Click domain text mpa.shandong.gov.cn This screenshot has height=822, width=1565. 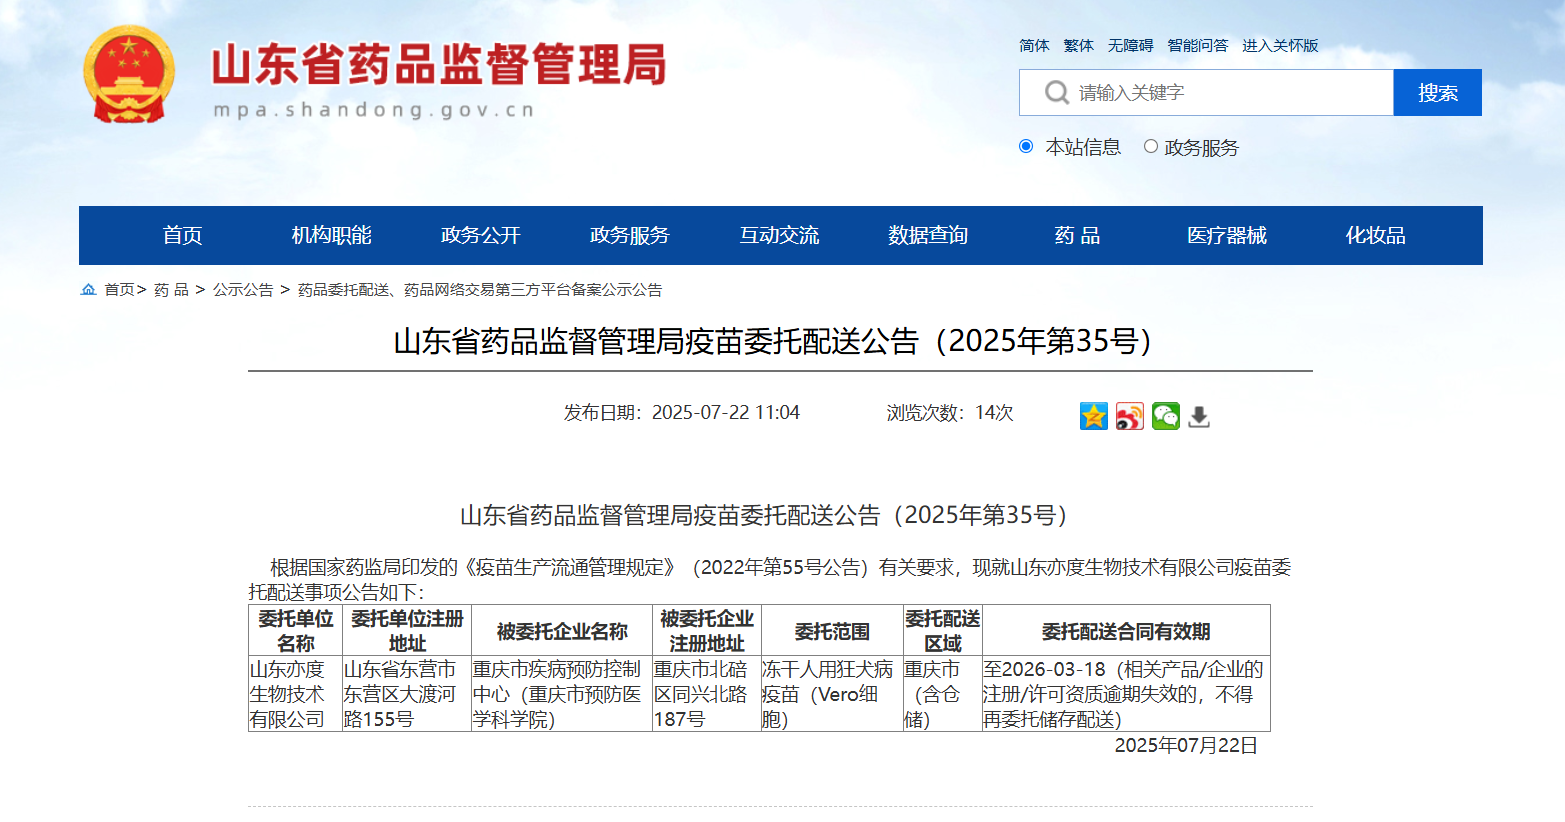(x=375, y=110)
